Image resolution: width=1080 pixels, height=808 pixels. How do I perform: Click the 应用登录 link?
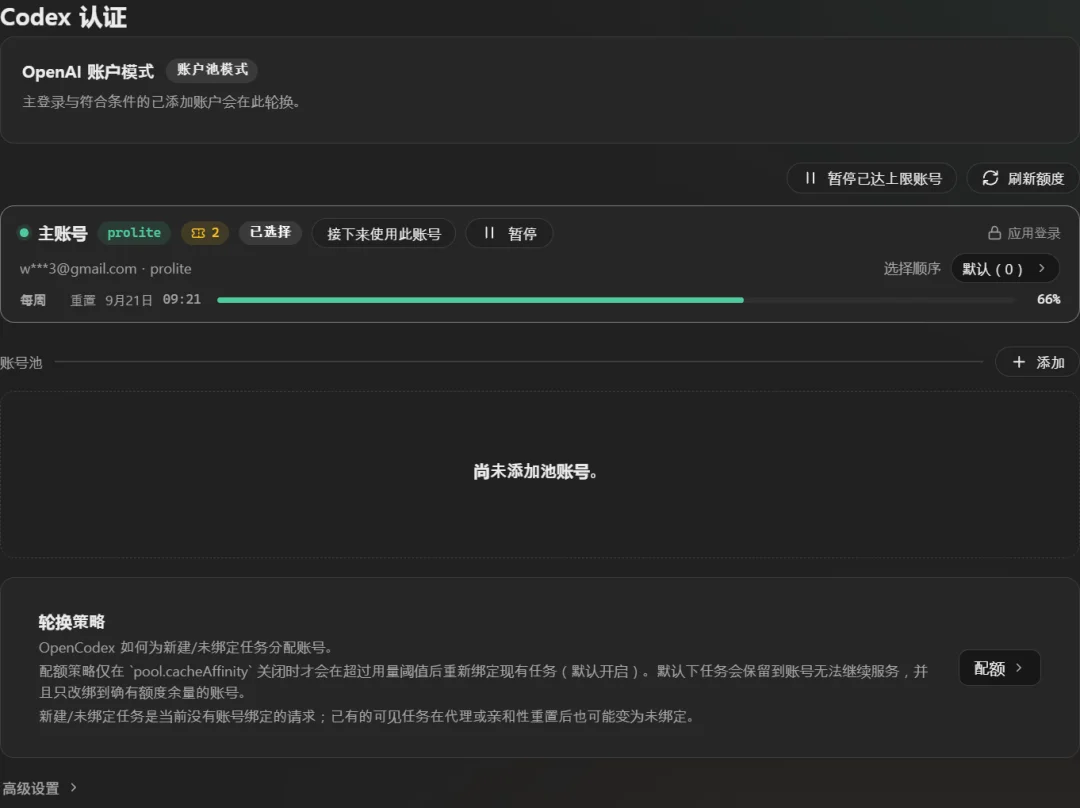(x=1024, y=233)
